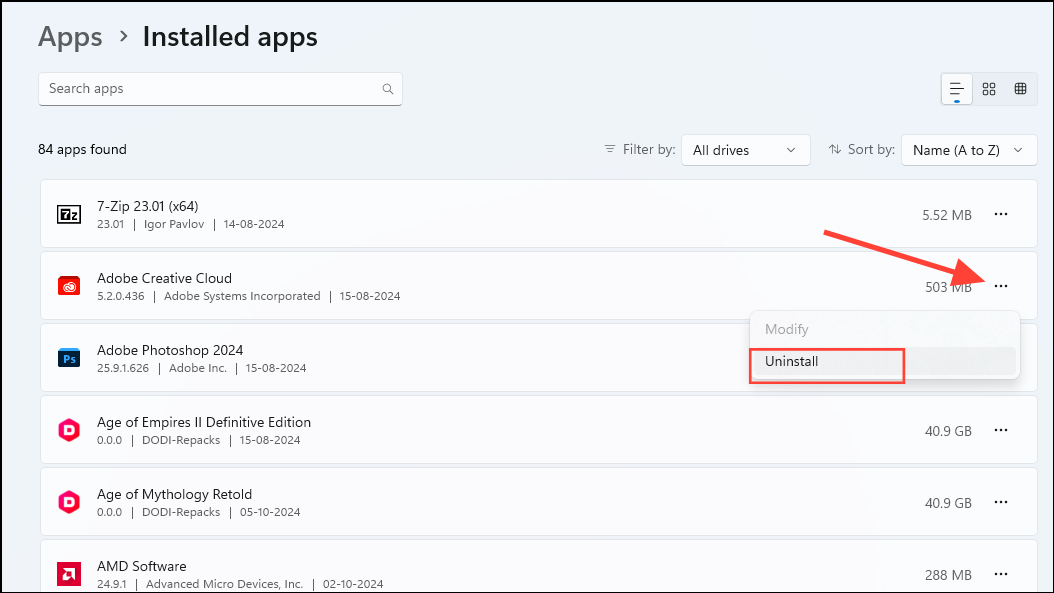Click the Adobe Creative Cloud name
Screen dimensions: 1054x593
pyautogui.click(x=164, y=278)
